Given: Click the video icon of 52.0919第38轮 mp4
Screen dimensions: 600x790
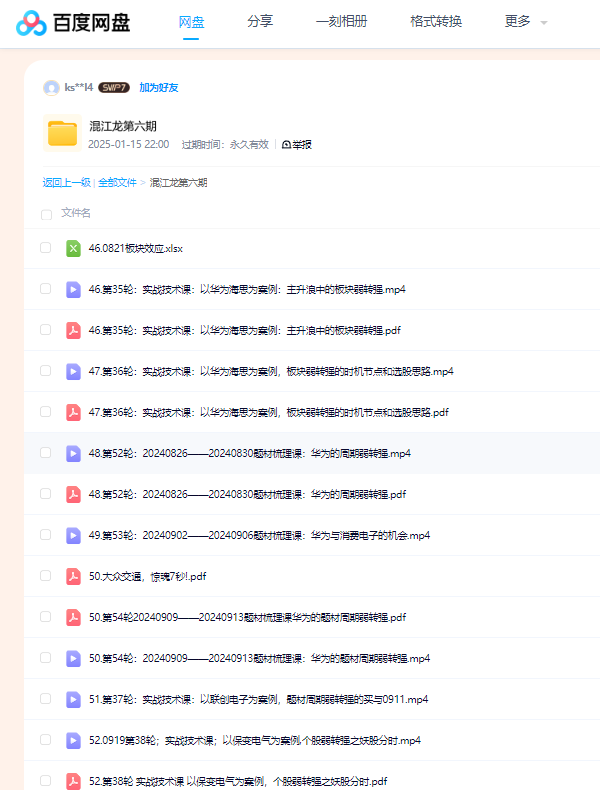Looking at the screenshot, I should point(74,741).
